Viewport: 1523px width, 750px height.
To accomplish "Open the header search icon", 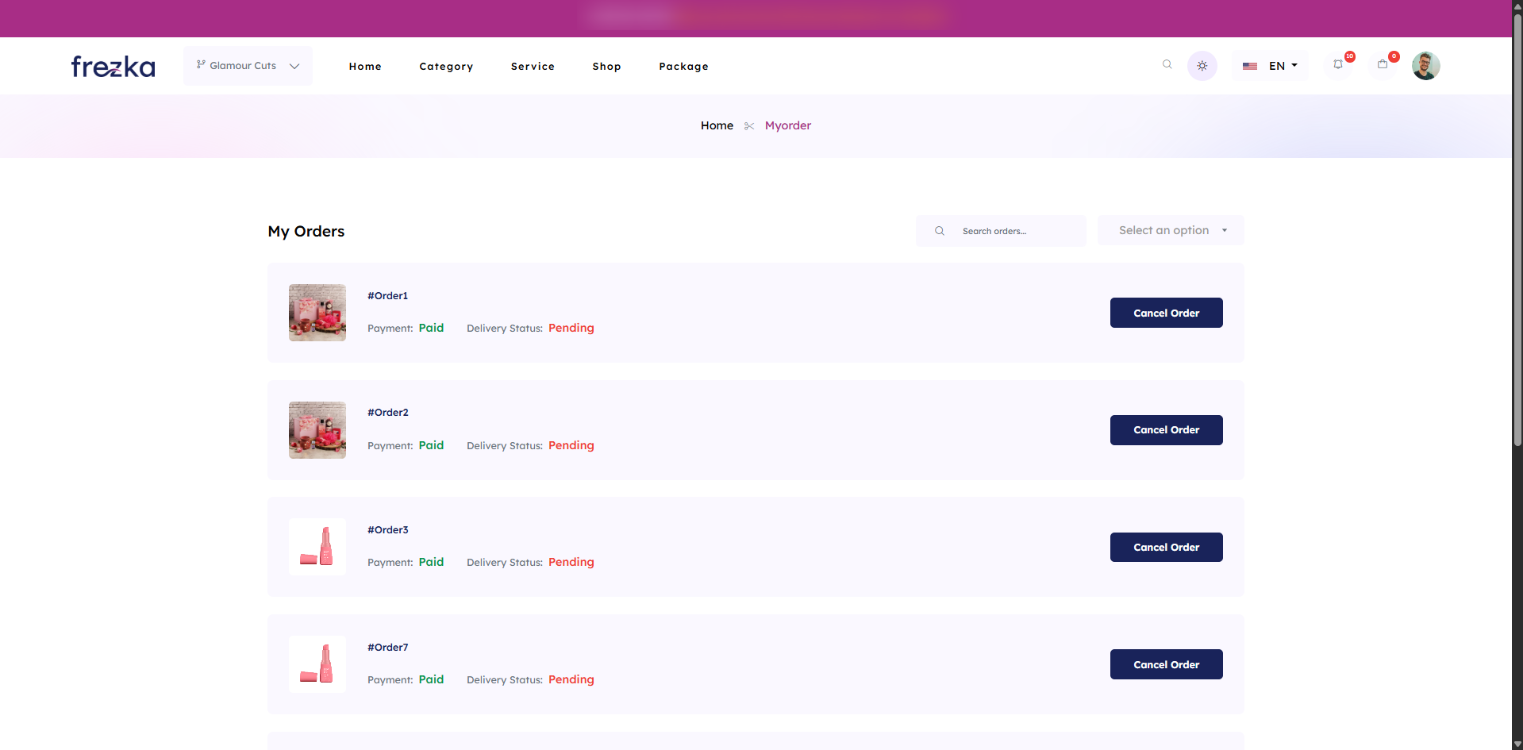I will point(1167,65).
